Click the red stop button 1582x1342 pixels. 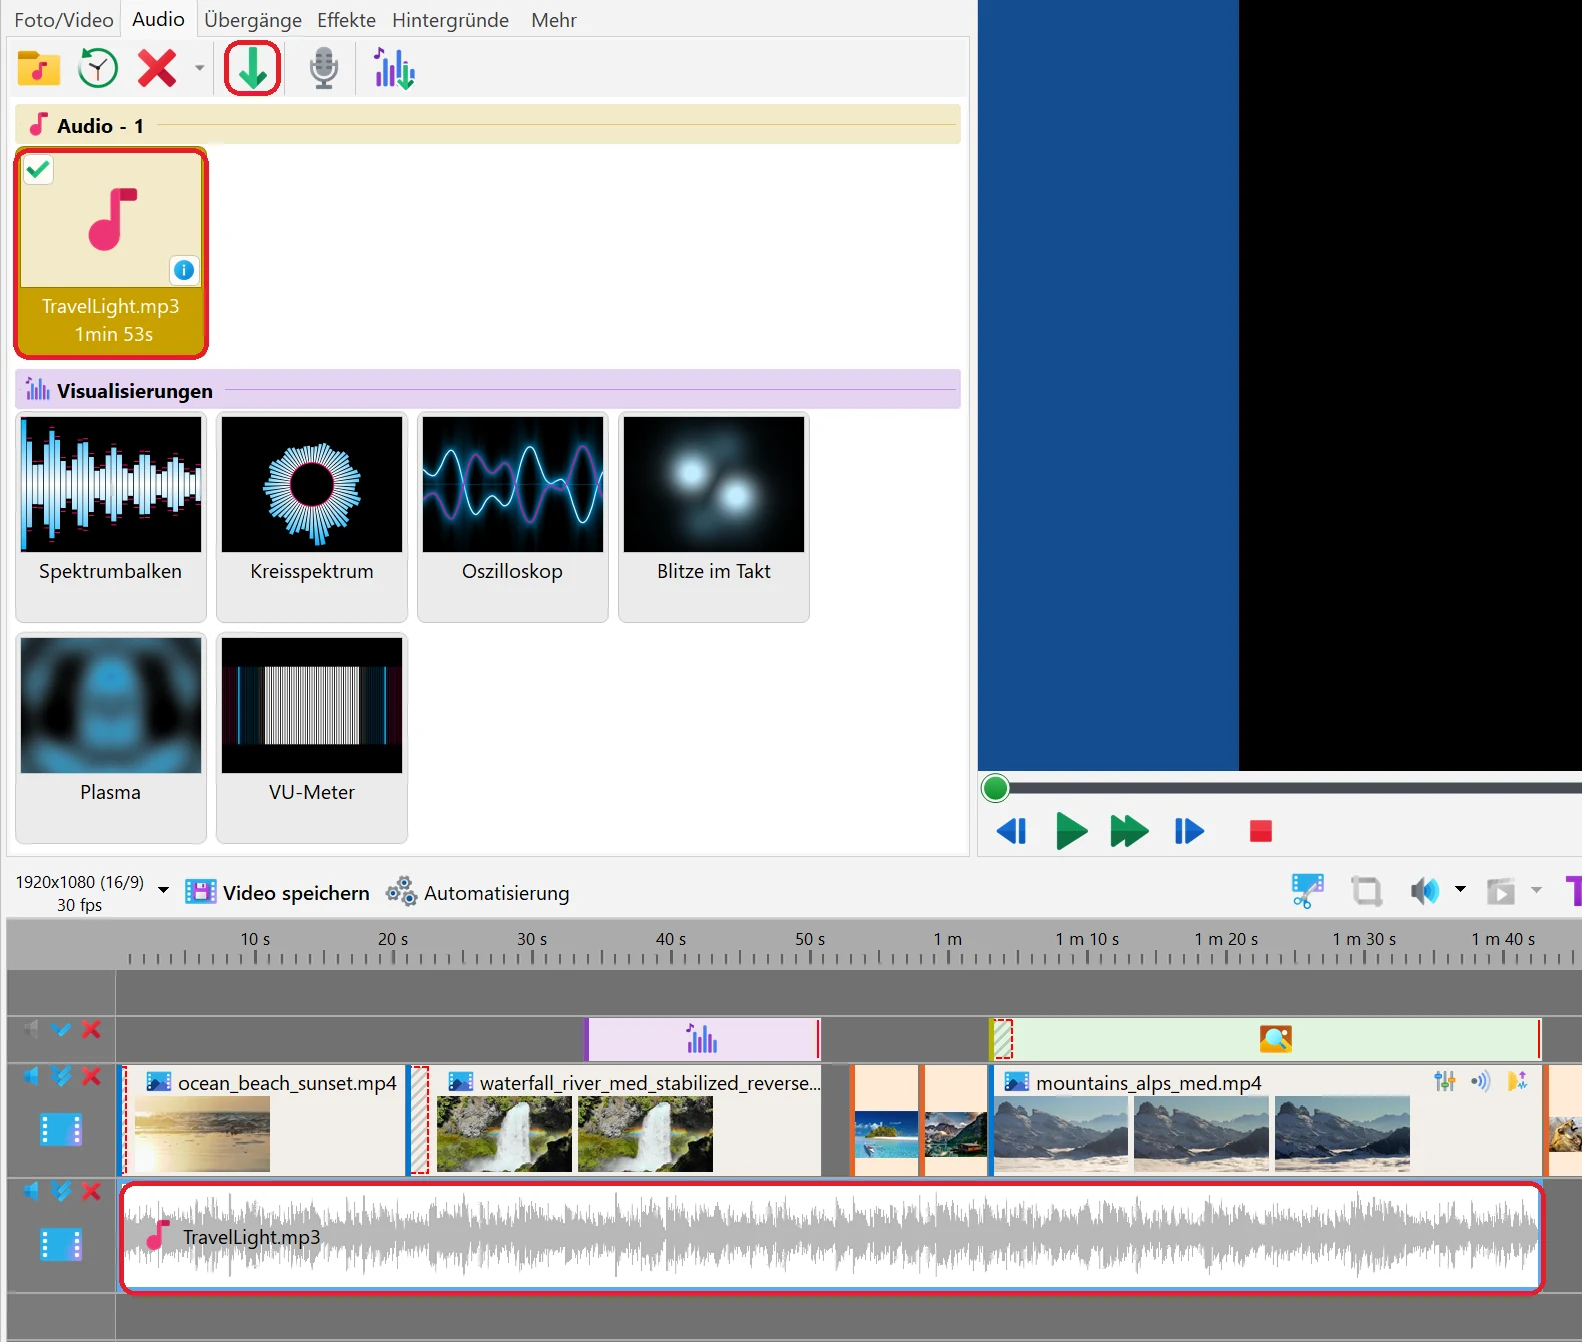1260,831
